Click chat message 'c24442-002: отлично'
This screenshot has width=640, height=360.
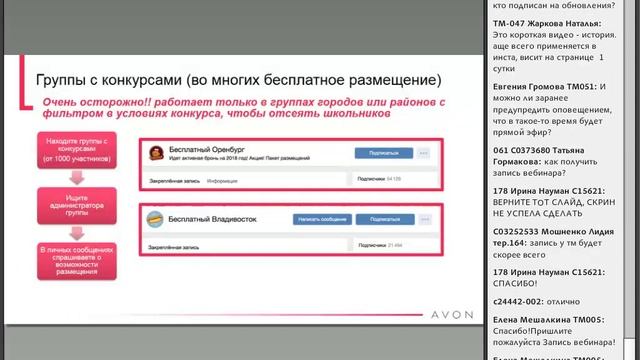pyautogui.click(x=536, y=302)
